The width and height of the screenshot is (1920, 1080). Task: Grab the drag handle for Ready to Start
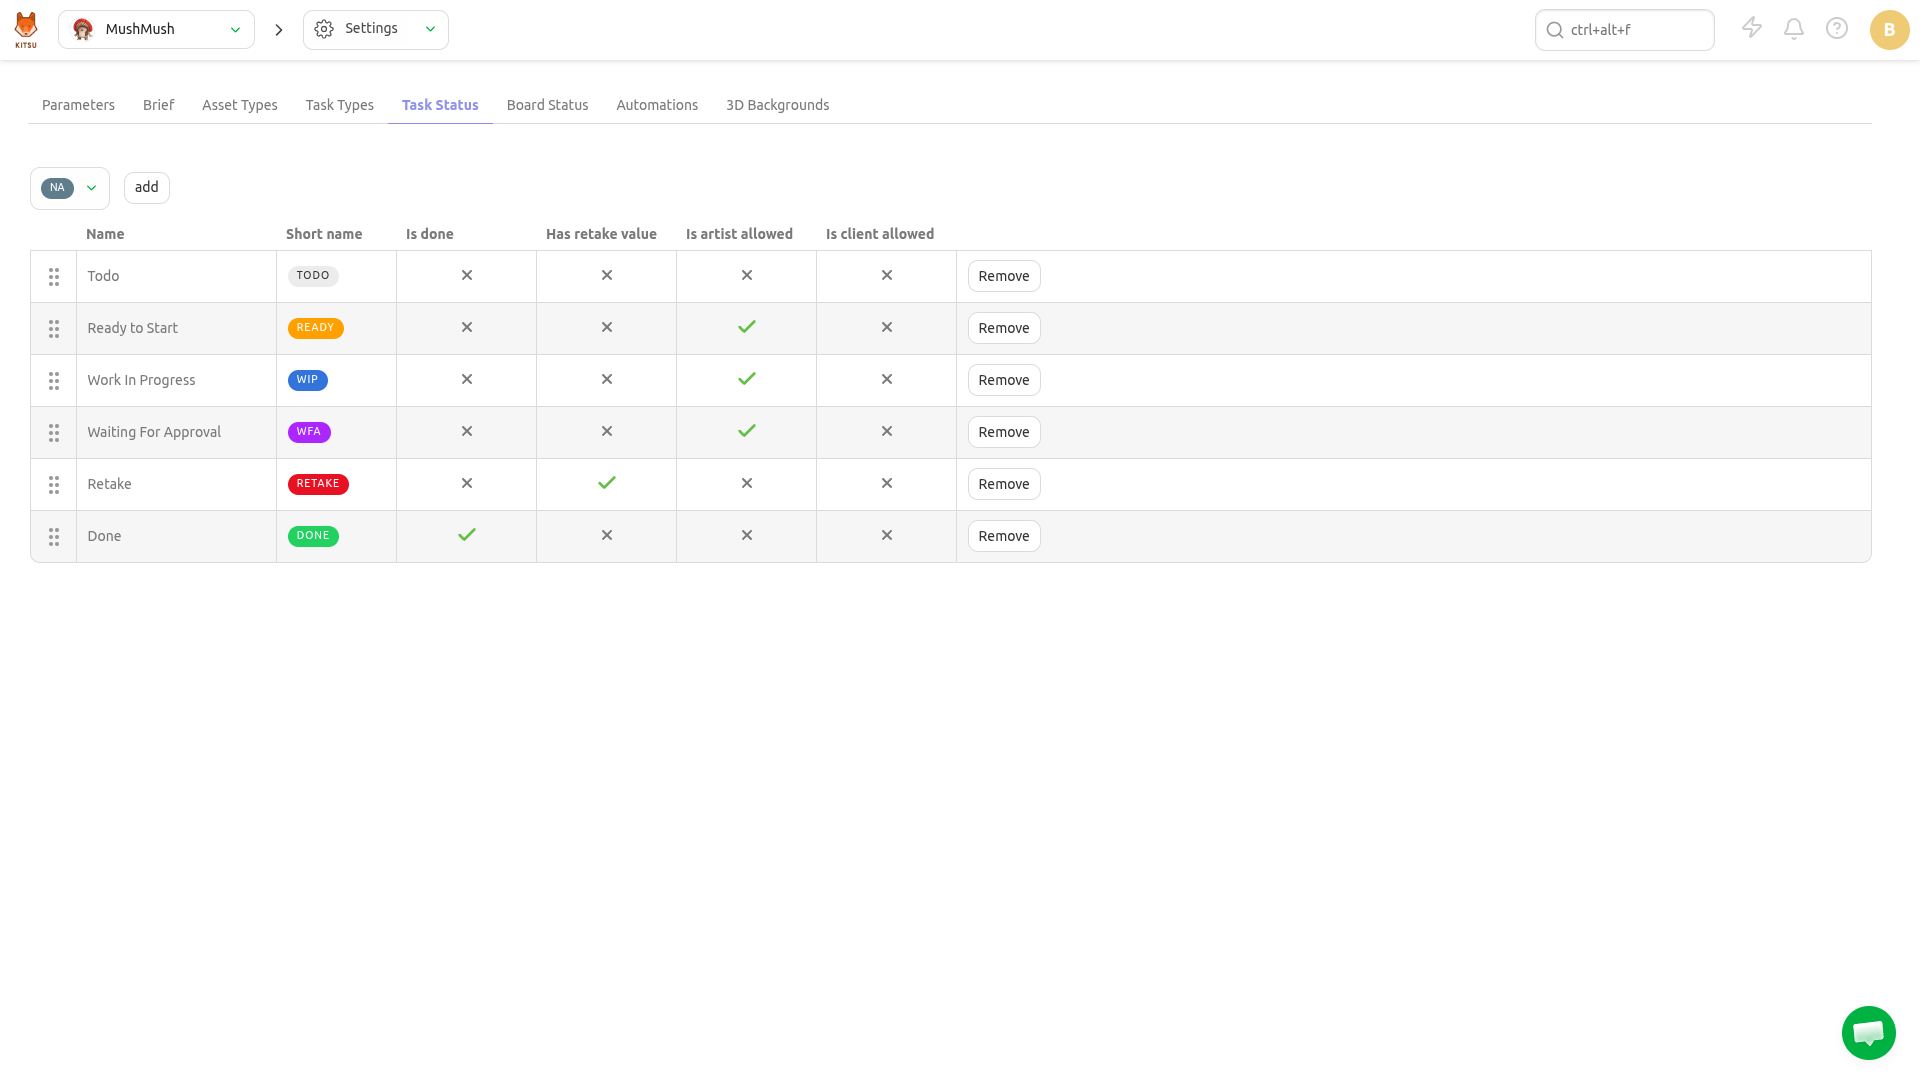click(x=54, y=329)
